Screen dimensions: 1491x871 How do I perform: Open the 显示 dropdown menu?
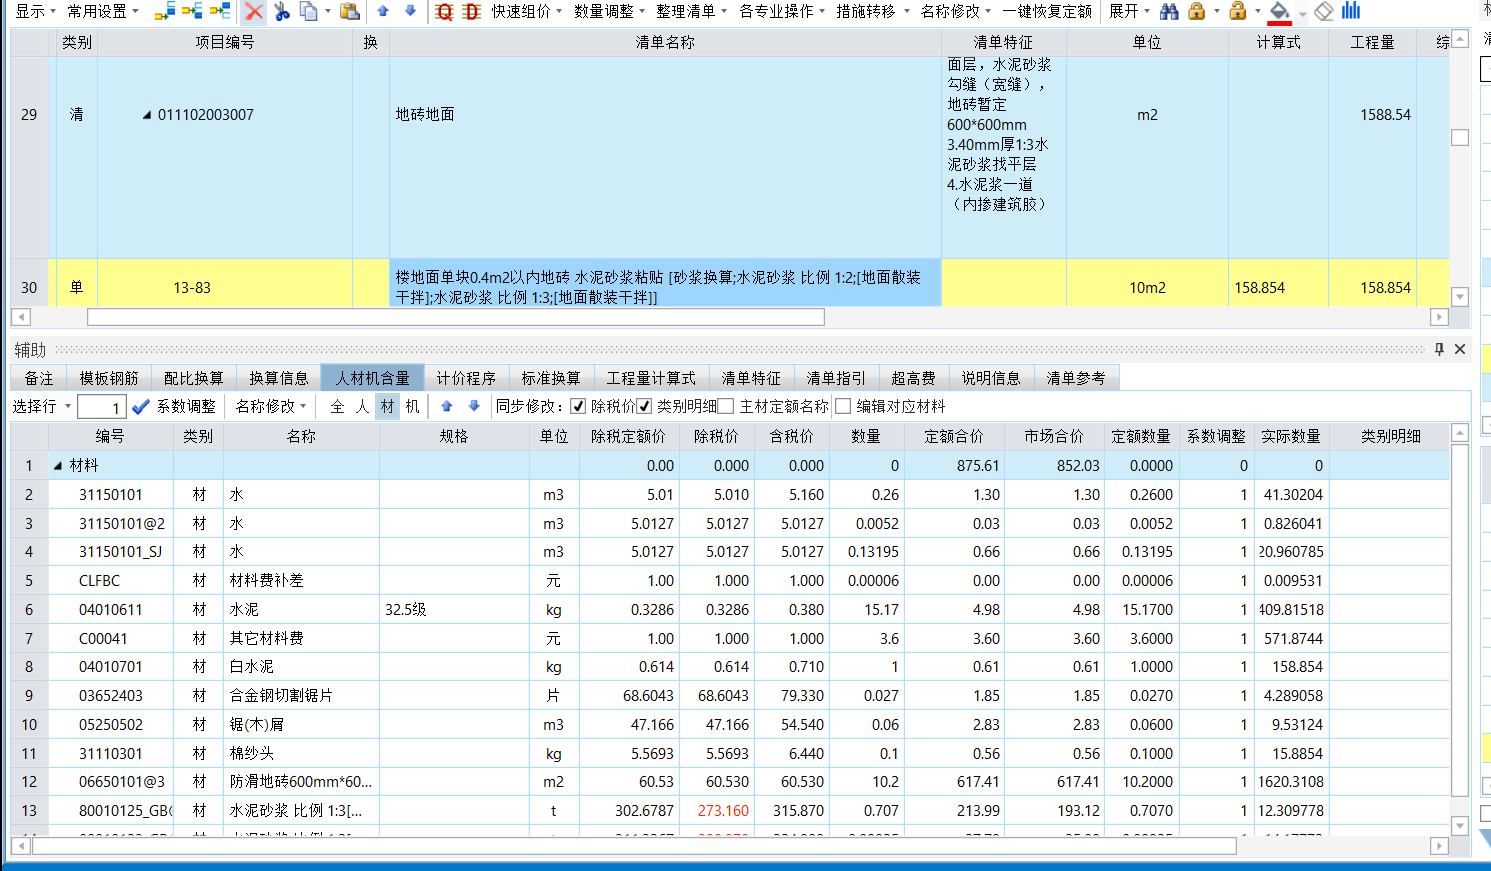coord(35,11)
